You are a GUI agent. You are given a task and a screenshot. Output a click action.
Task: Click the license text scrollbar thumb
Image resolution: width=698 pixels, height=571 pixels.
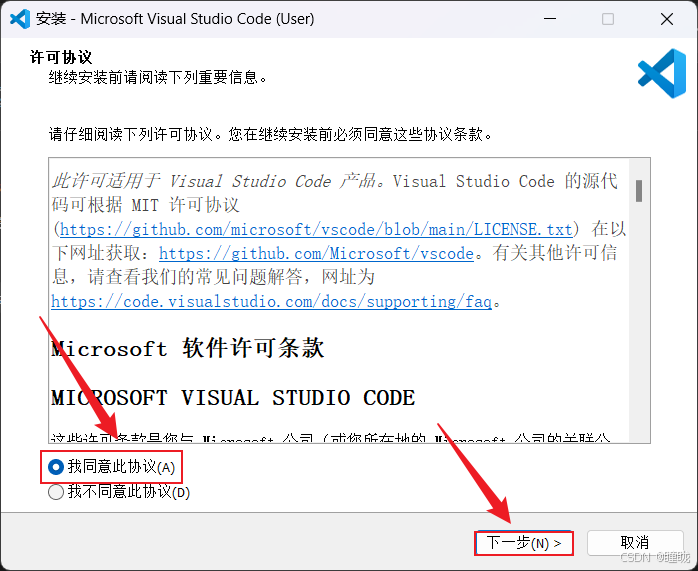[x=639, y=191]
